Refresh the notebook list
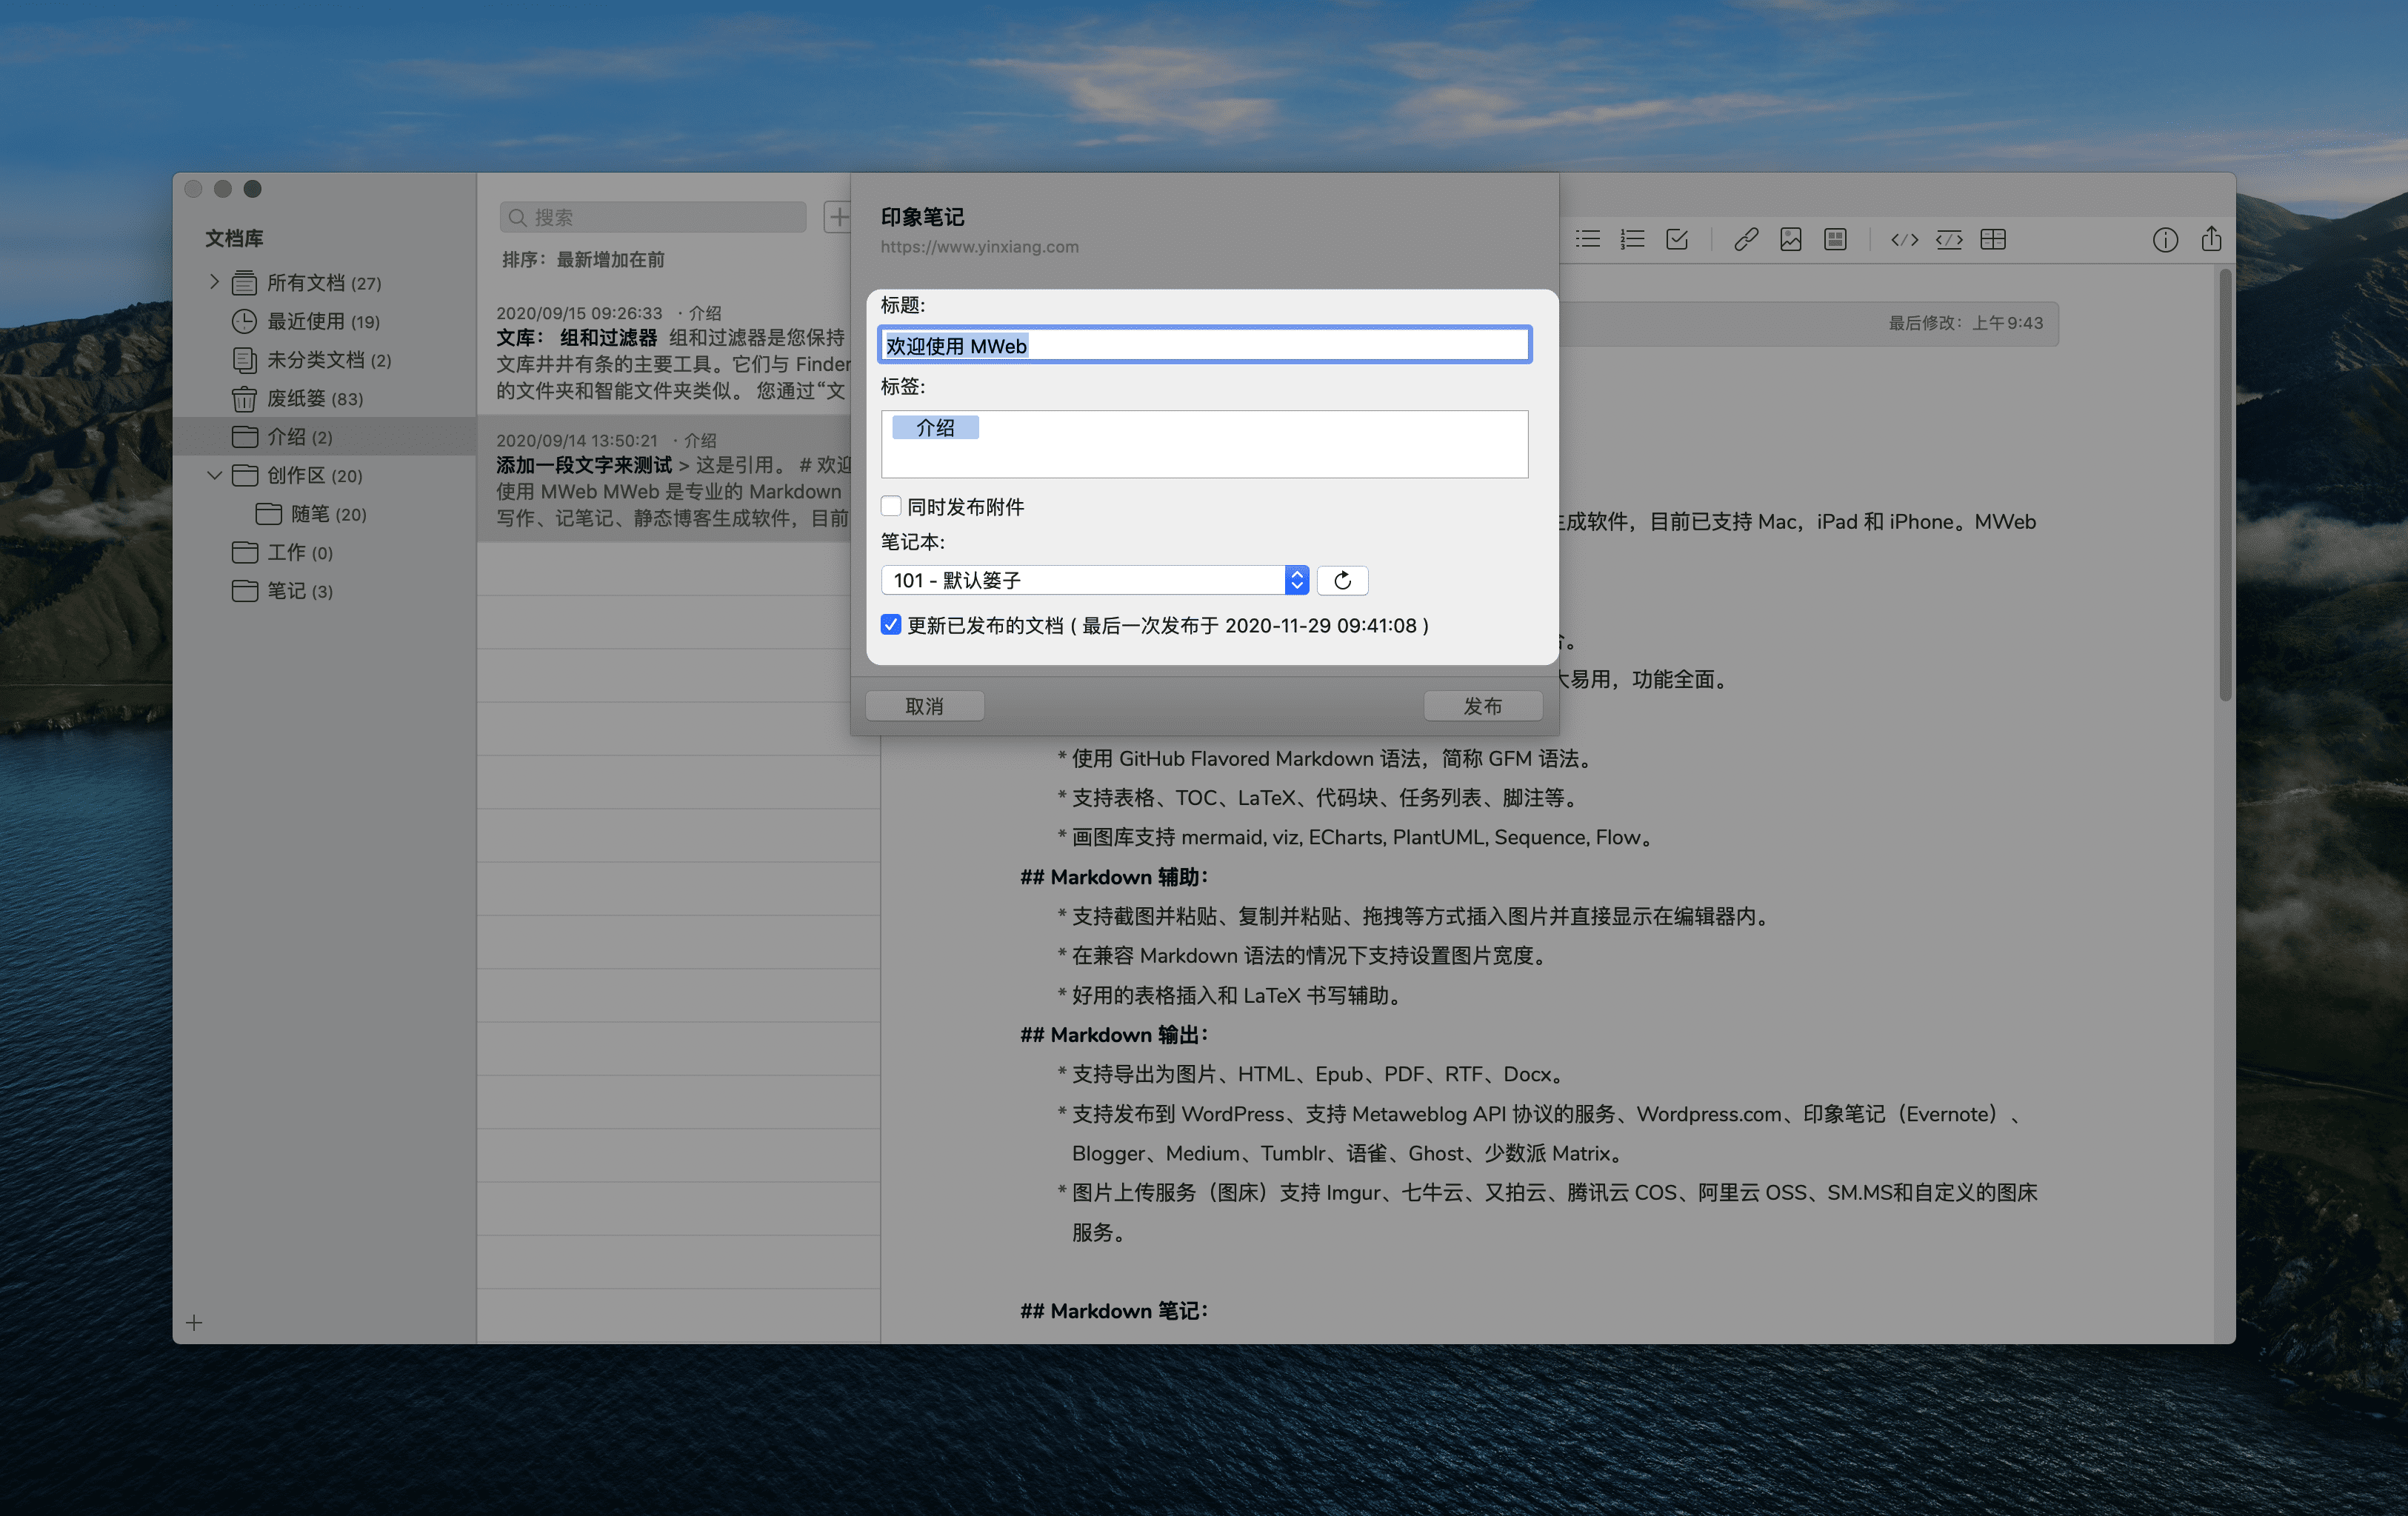 click(1342, 580)
